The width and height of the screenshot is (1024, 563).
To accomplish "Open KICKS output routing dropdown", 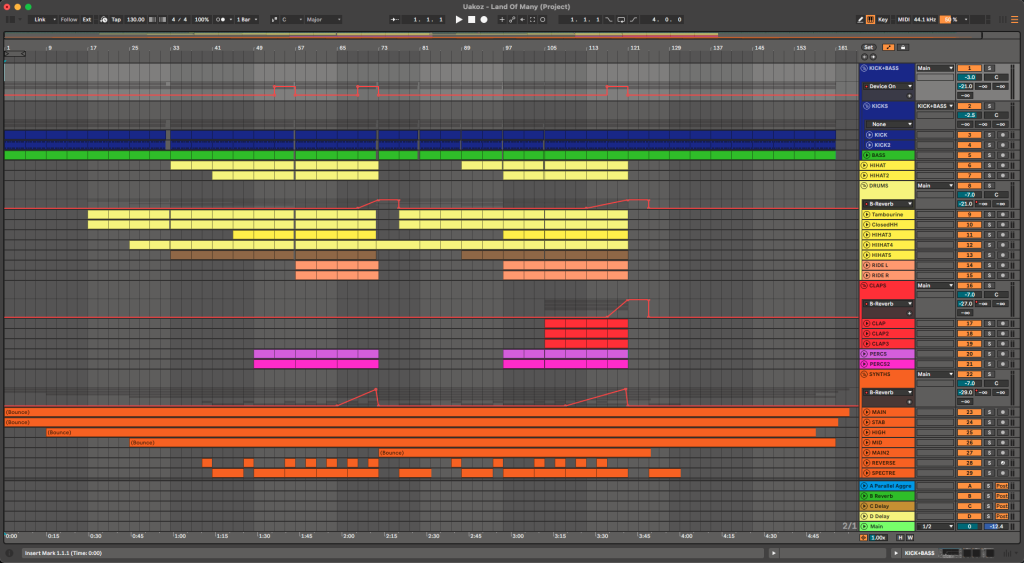I will pyautogui.click(x=935, y=106).
